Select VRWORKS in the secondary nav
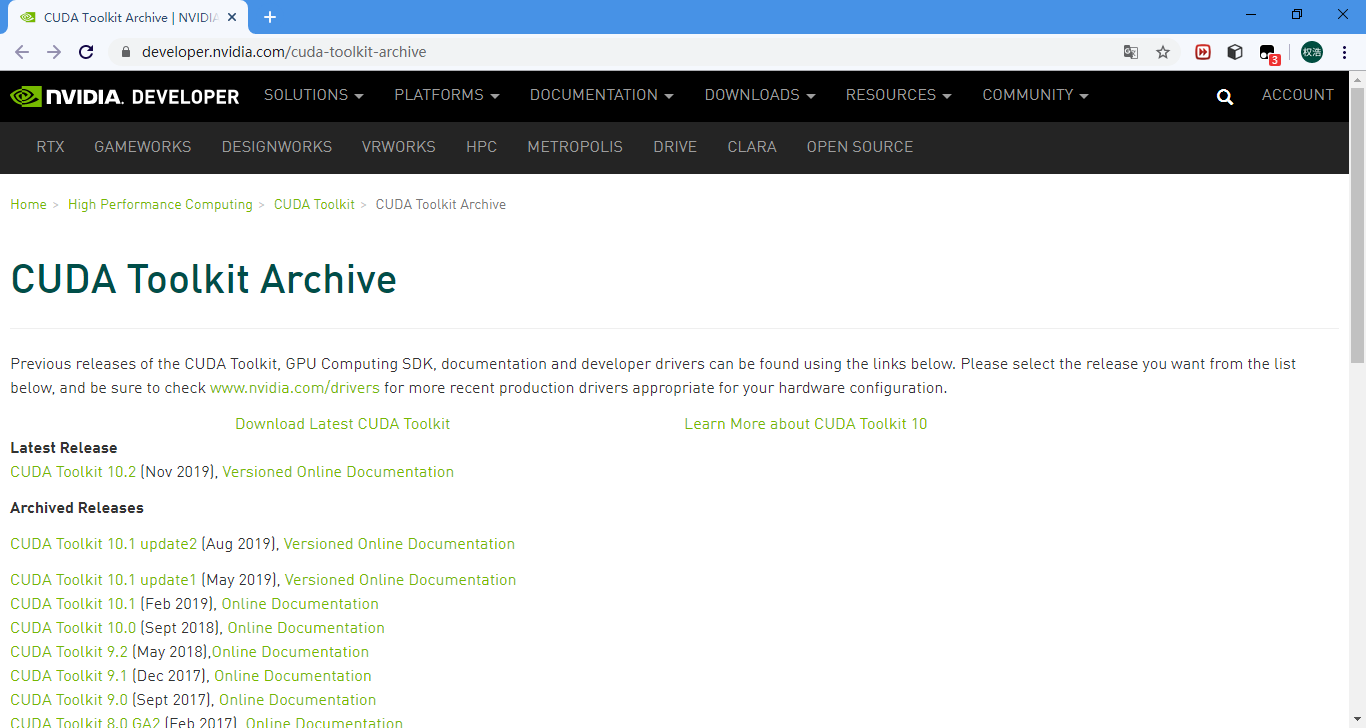The image size is (1366, 728). pyautogui.click(x=399, y=147)
